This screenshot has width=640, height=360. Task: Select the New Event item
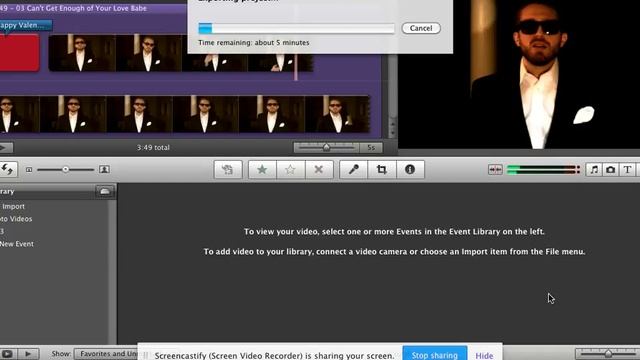[17, 244]
